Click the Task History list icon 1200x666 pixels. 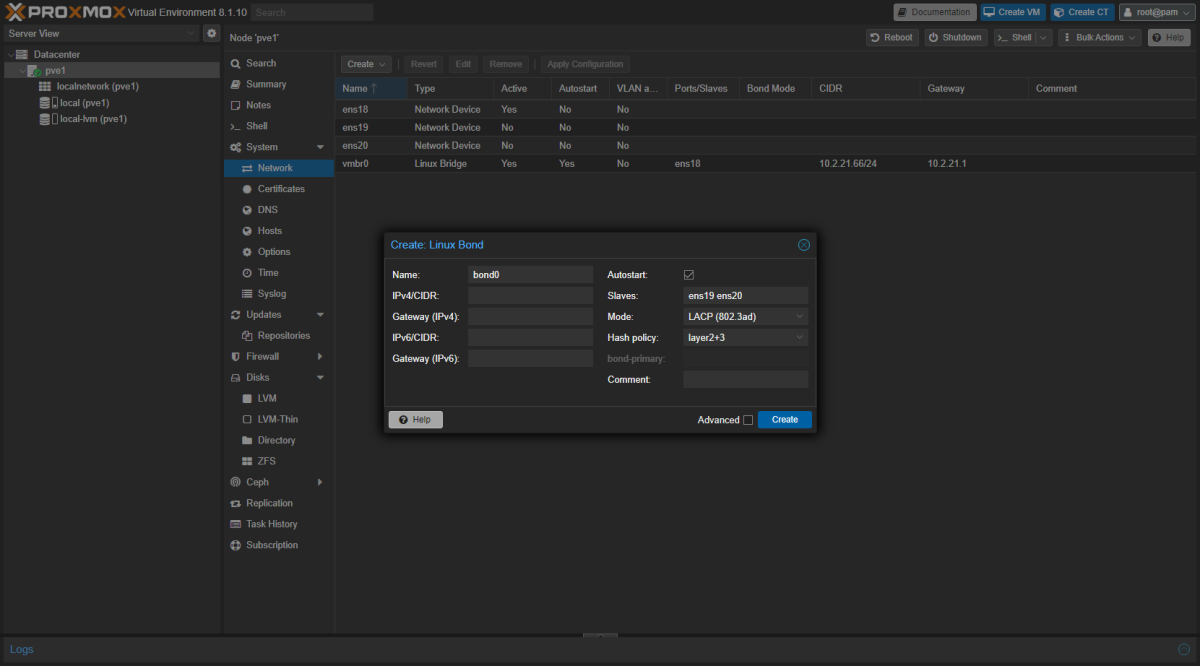click(x=236, y=524)
